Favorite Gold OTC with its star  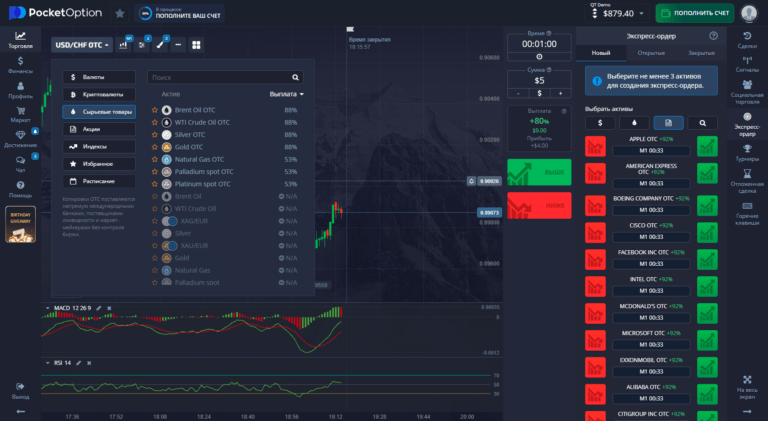154,147
